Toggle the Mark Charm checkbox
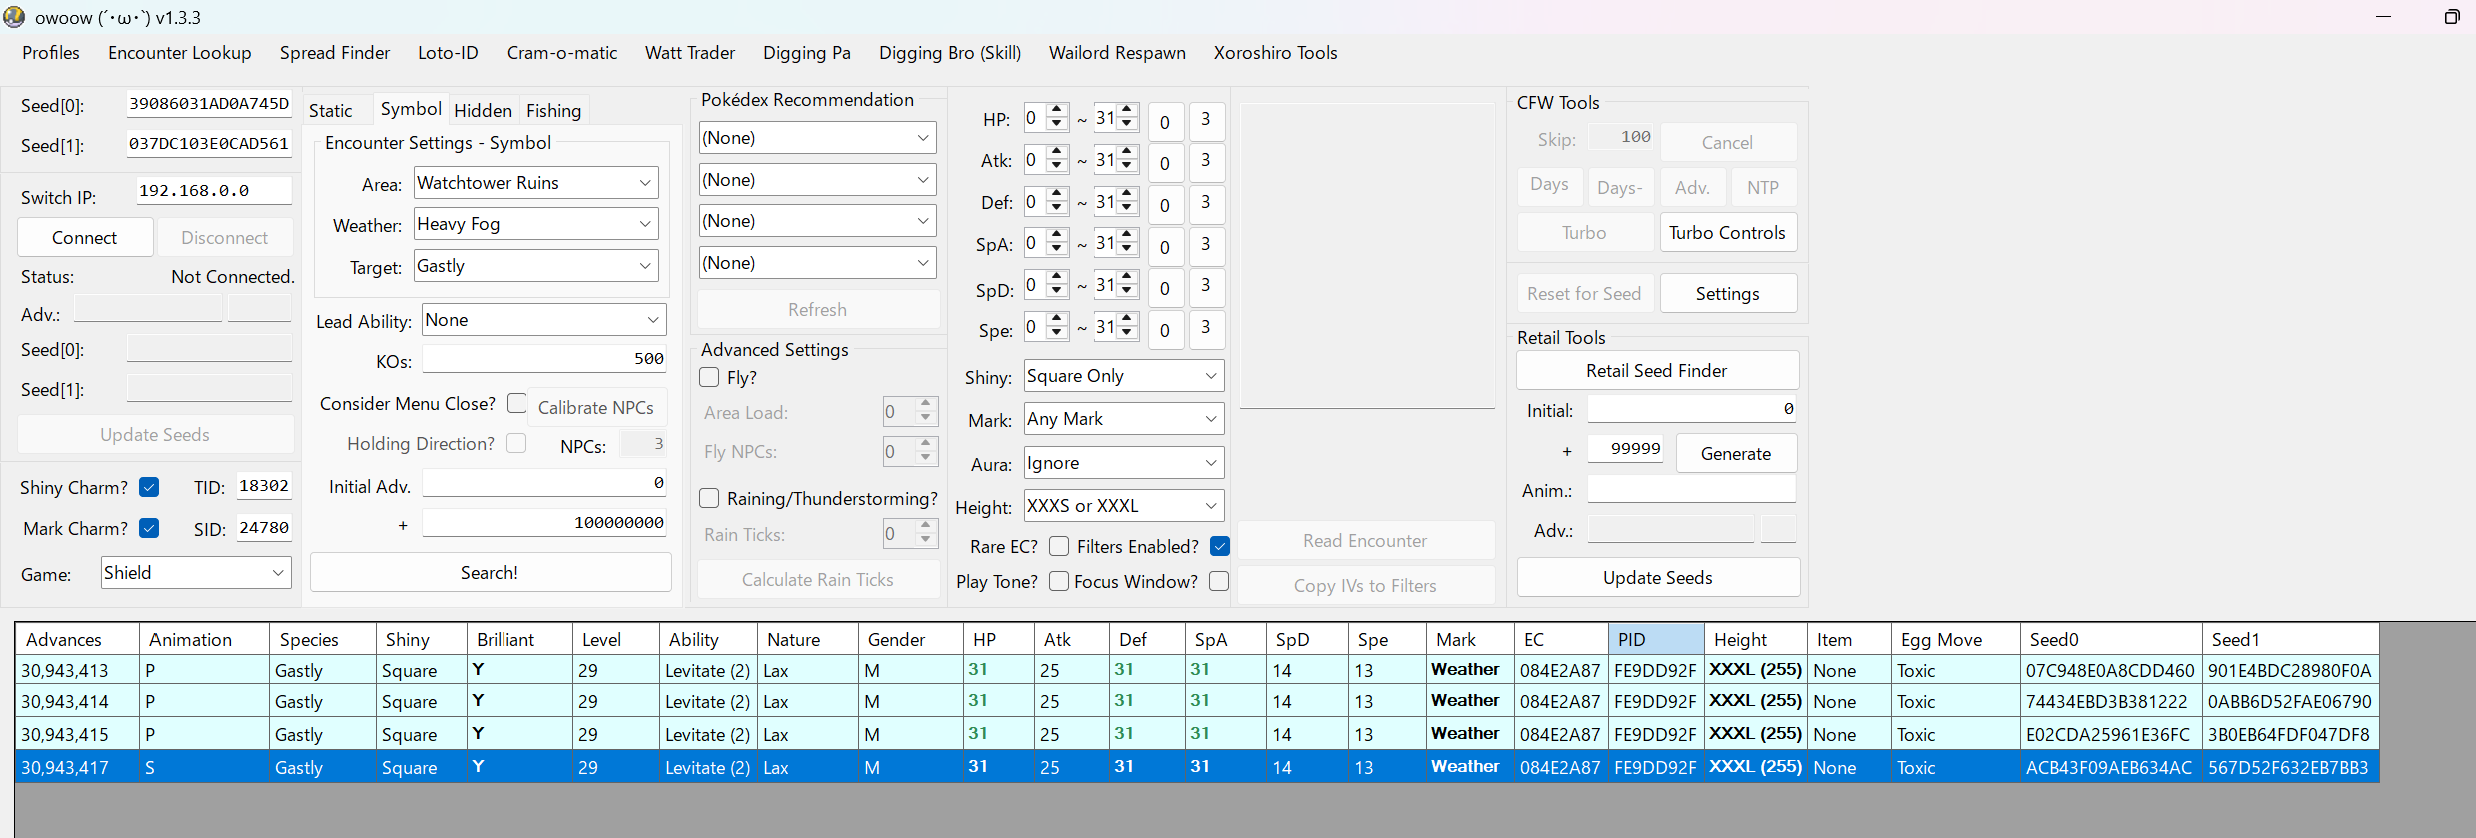Screen dimensions: 2476x838 tap(149, 528)
